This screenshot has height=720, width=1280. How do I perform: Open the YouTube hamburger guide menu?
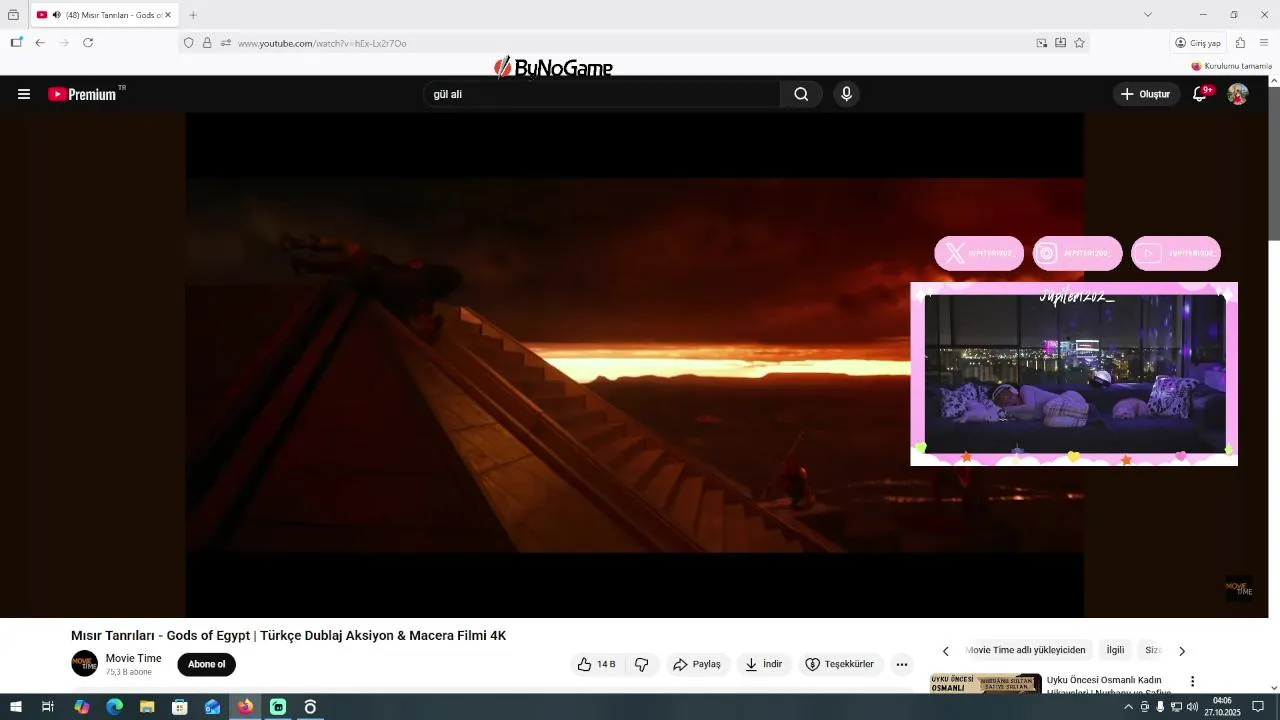click(24, 94)
